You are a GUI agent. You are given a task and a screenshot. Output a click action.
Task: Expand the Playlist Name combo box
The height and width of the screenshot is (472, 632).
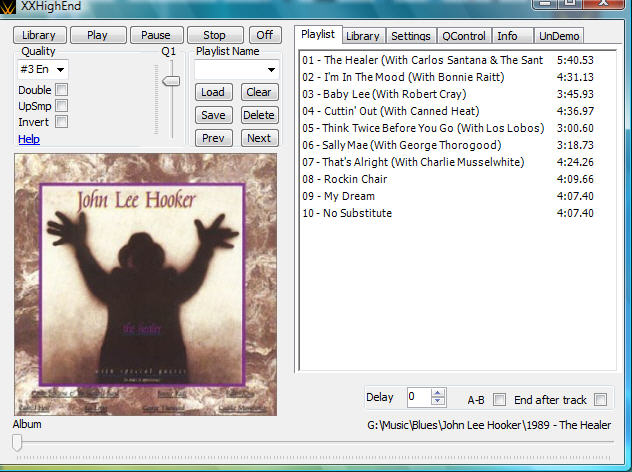click(237, 70)
